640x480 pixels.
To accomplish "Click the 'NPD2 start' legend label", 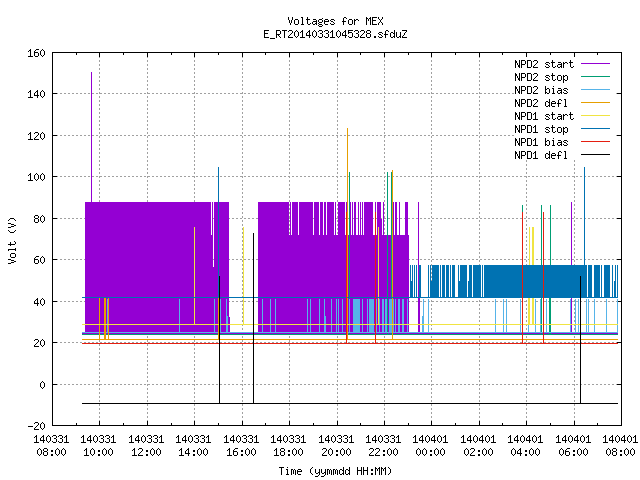I will (544, 64).
